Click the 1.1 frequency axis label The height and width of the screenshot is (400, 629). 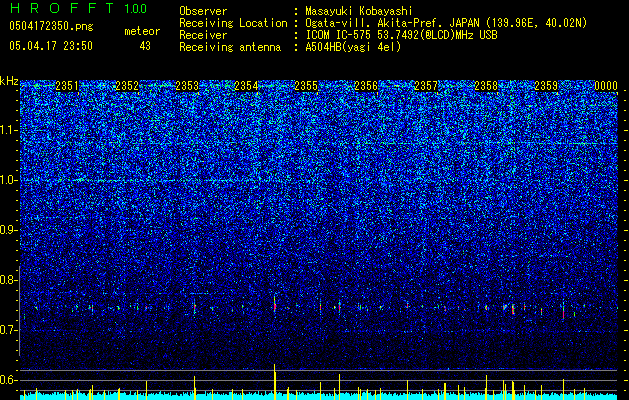[x=9, y=130]
